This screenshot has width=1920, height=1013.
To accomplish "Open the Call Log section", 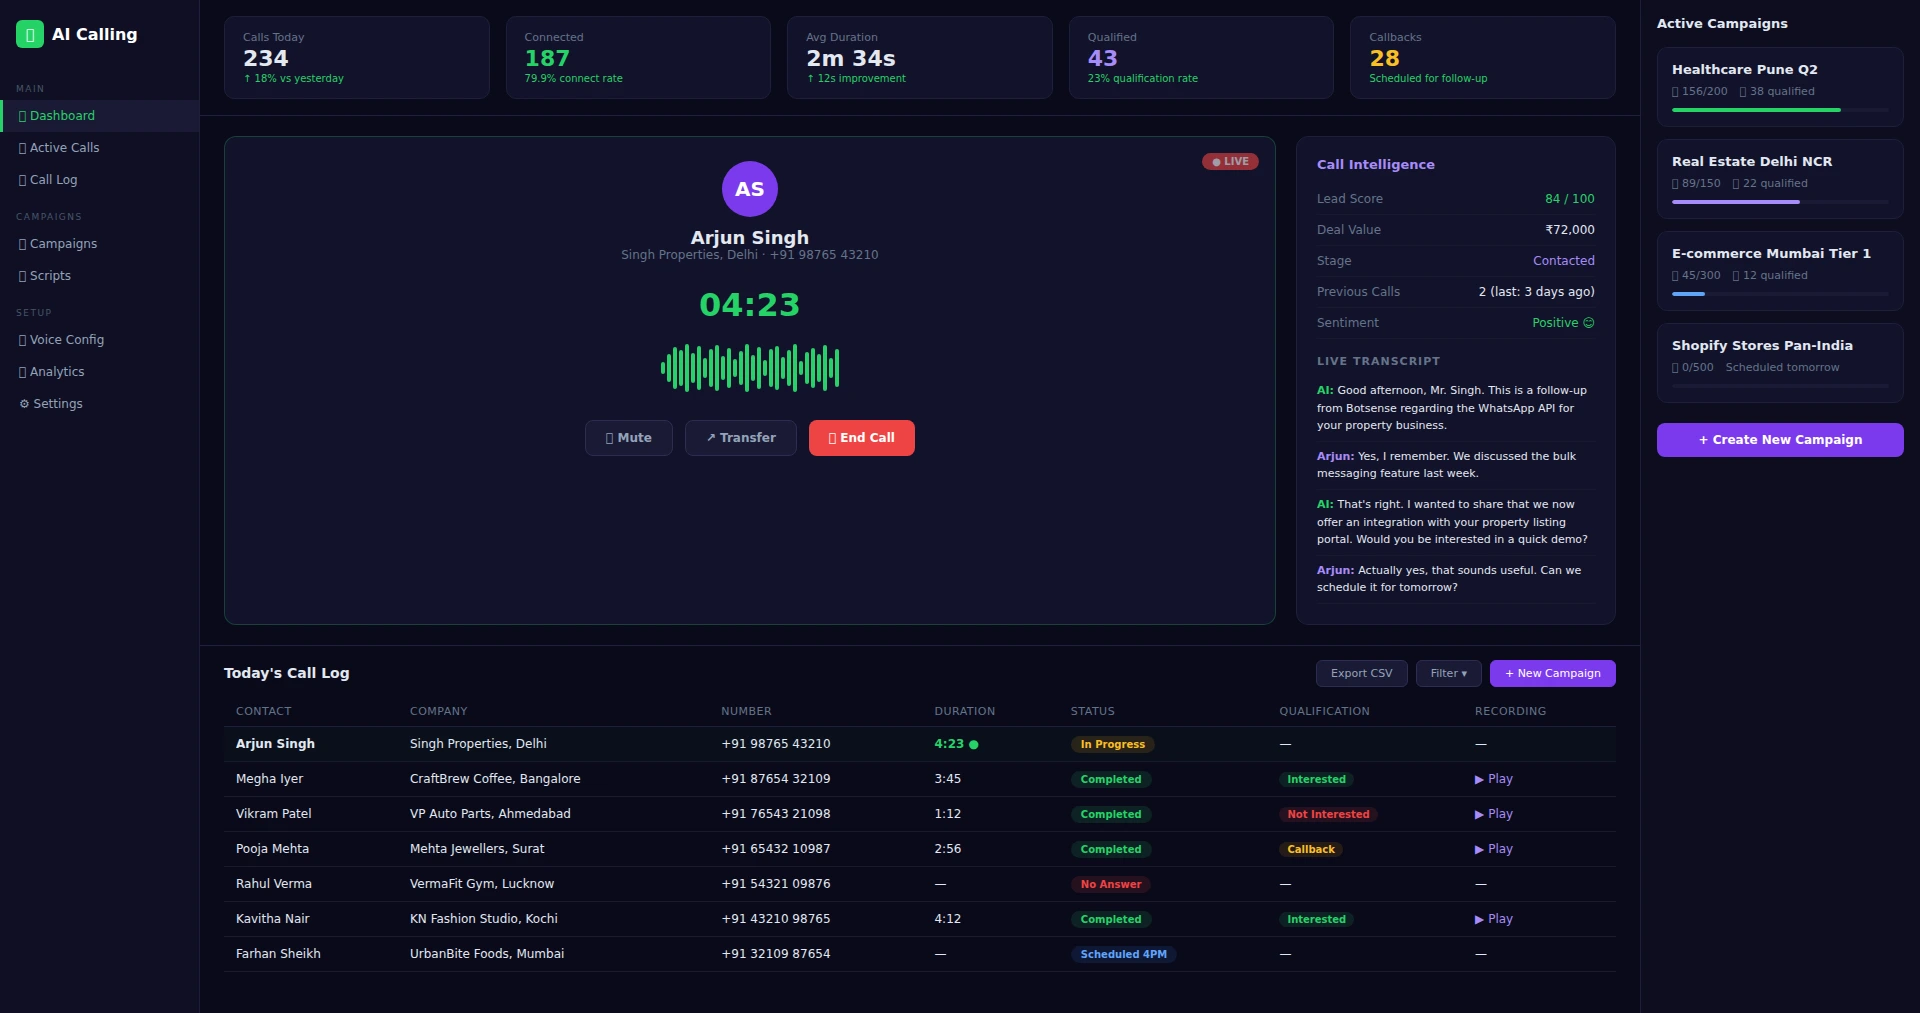I will pyautogui.click(x=53, y=180).
